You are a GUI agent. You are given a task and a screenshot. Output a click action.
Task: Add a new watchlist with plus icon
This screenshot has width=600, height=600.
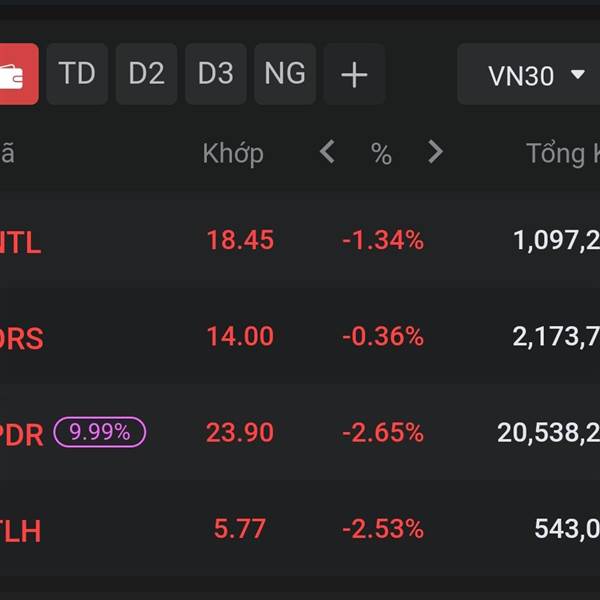[354, 74]
